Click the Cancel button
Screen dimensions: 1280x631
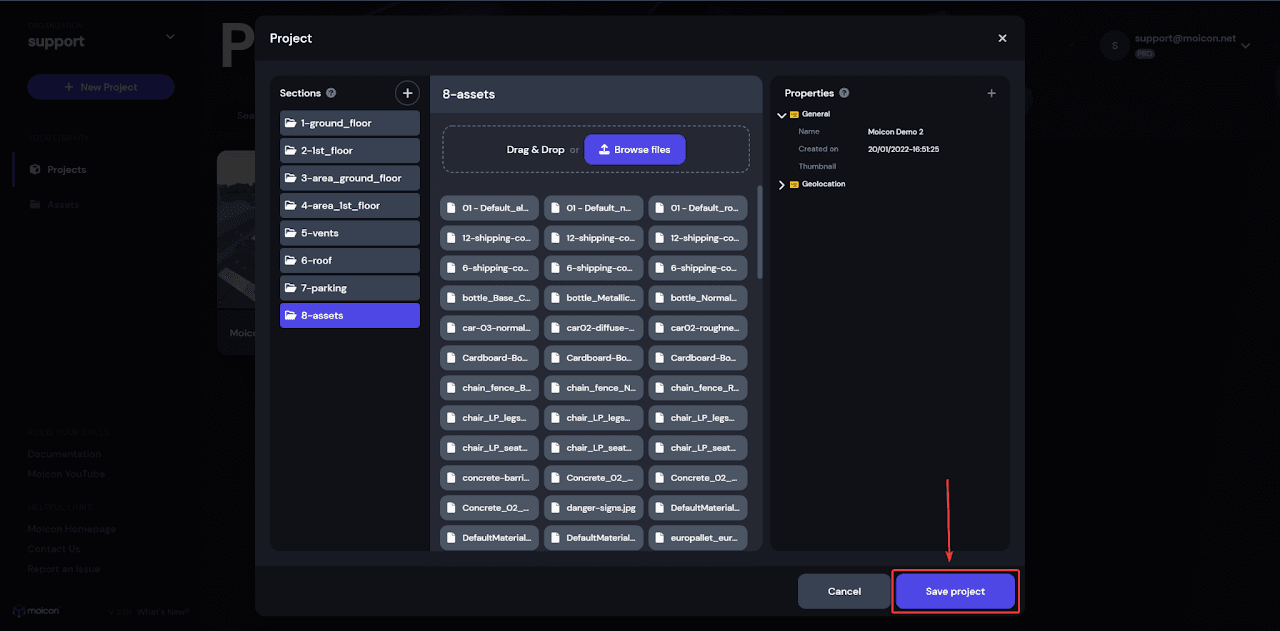844,591
